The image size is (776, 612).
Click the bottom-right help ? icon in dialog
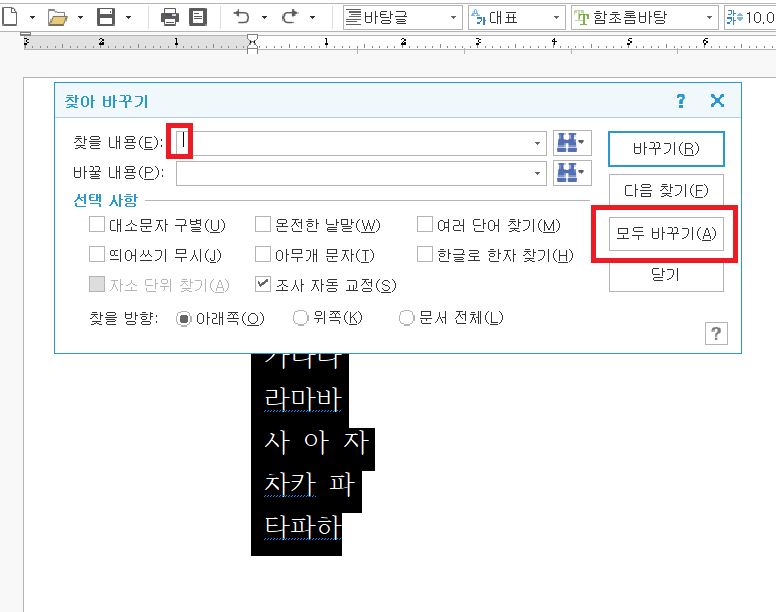click(x=716, y=333)
